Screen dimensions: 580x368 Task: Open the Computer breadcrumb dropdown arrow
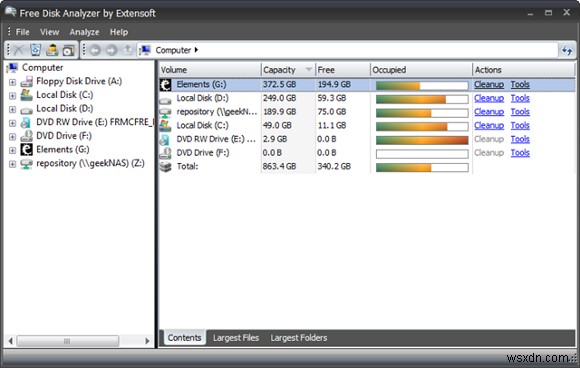196,50
